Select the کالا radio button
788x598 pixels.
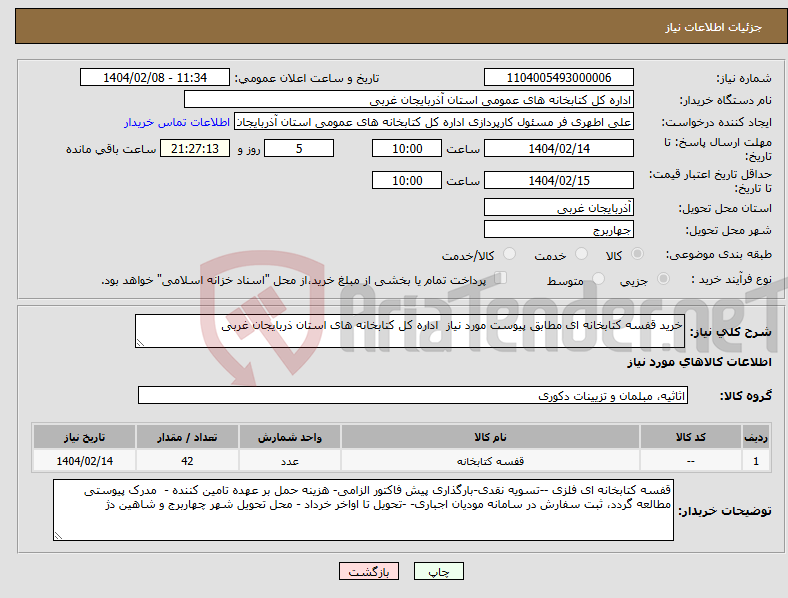click(x=637, y=254)
